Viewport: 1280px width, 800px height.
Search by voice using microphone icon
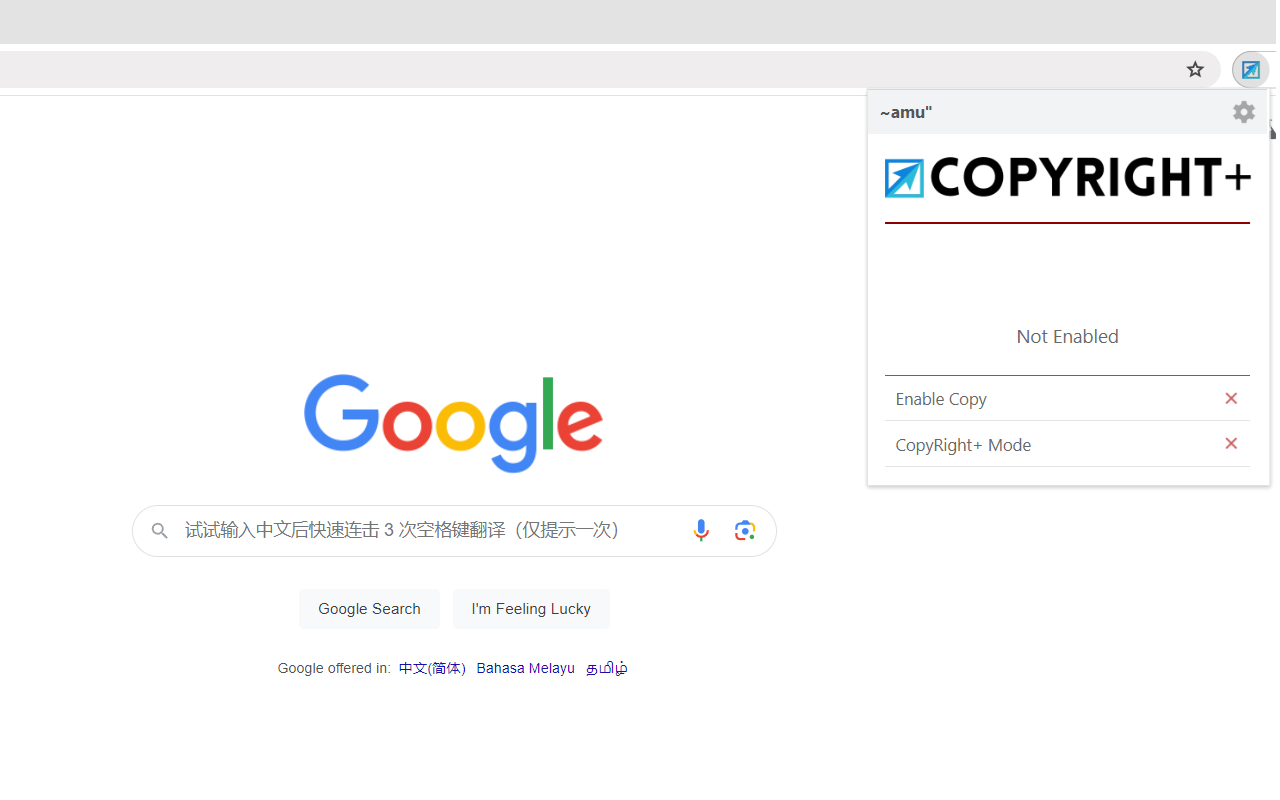coord(701,531)
